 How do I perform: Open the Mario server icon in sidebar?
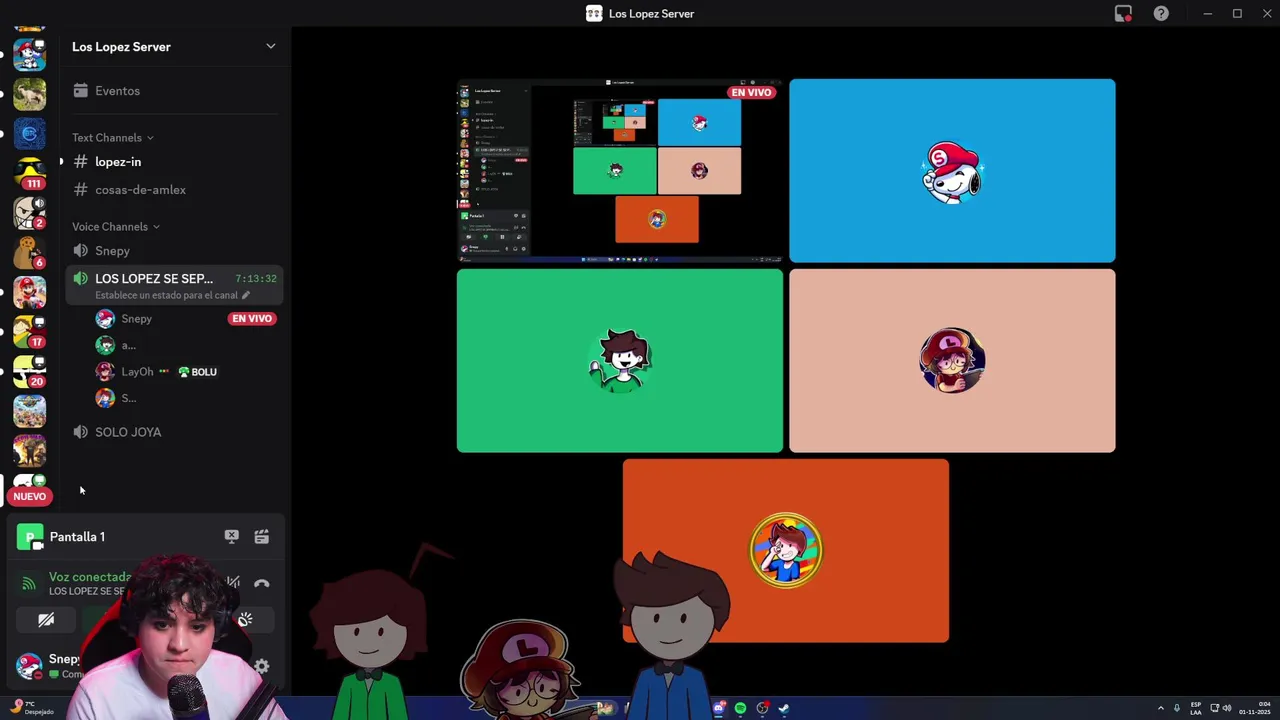pos(29,292)
